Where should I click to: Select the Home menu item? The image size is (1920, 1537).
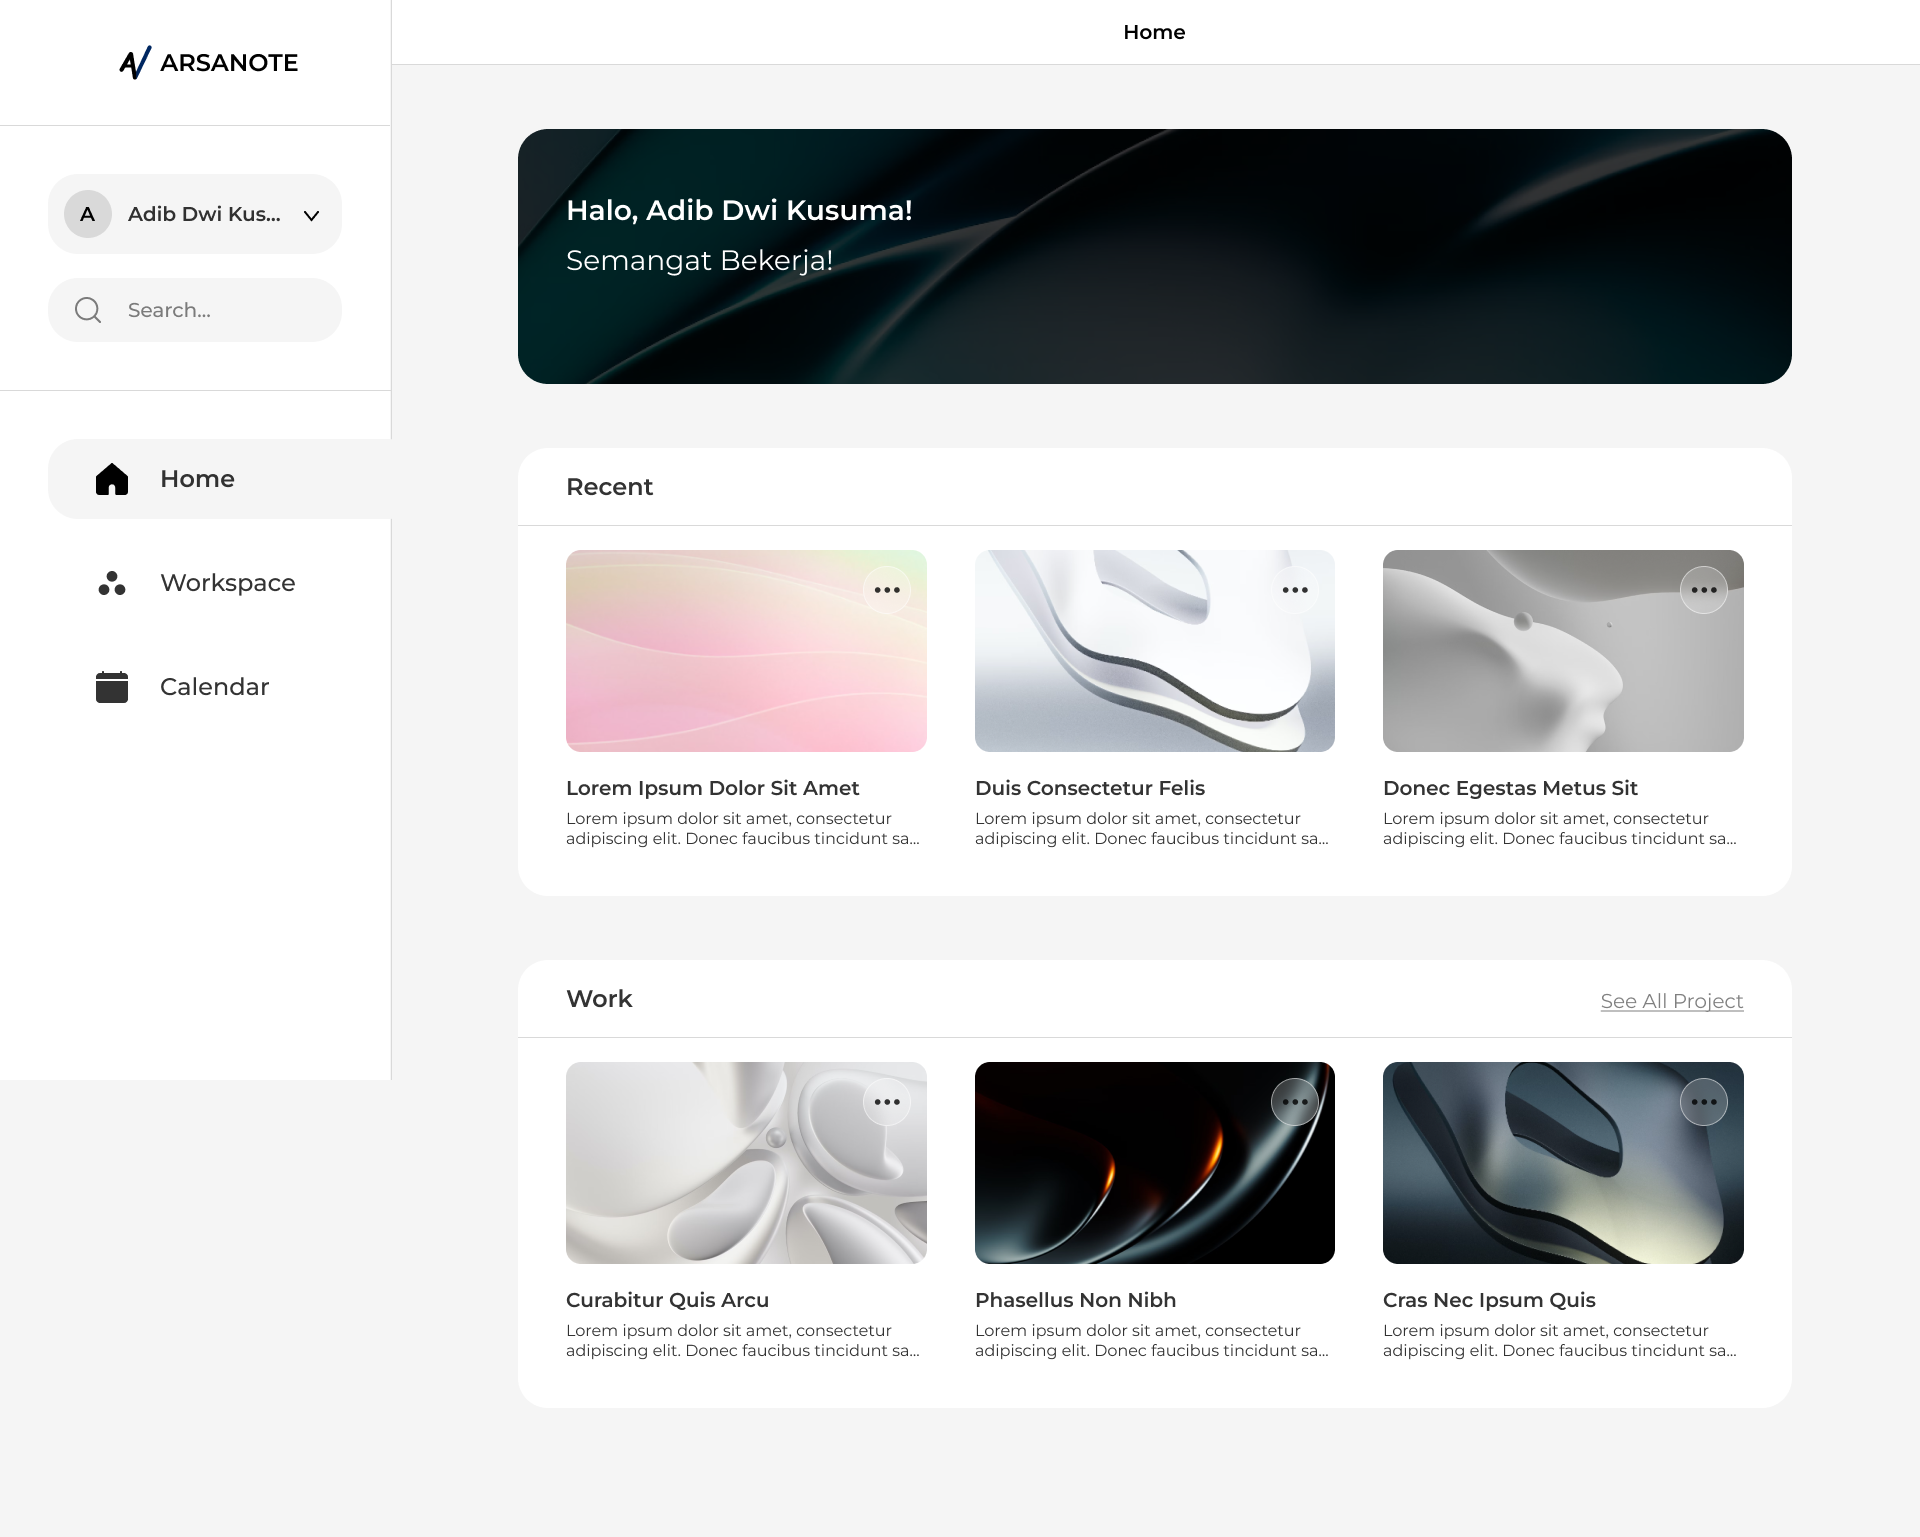pos(197,479)
